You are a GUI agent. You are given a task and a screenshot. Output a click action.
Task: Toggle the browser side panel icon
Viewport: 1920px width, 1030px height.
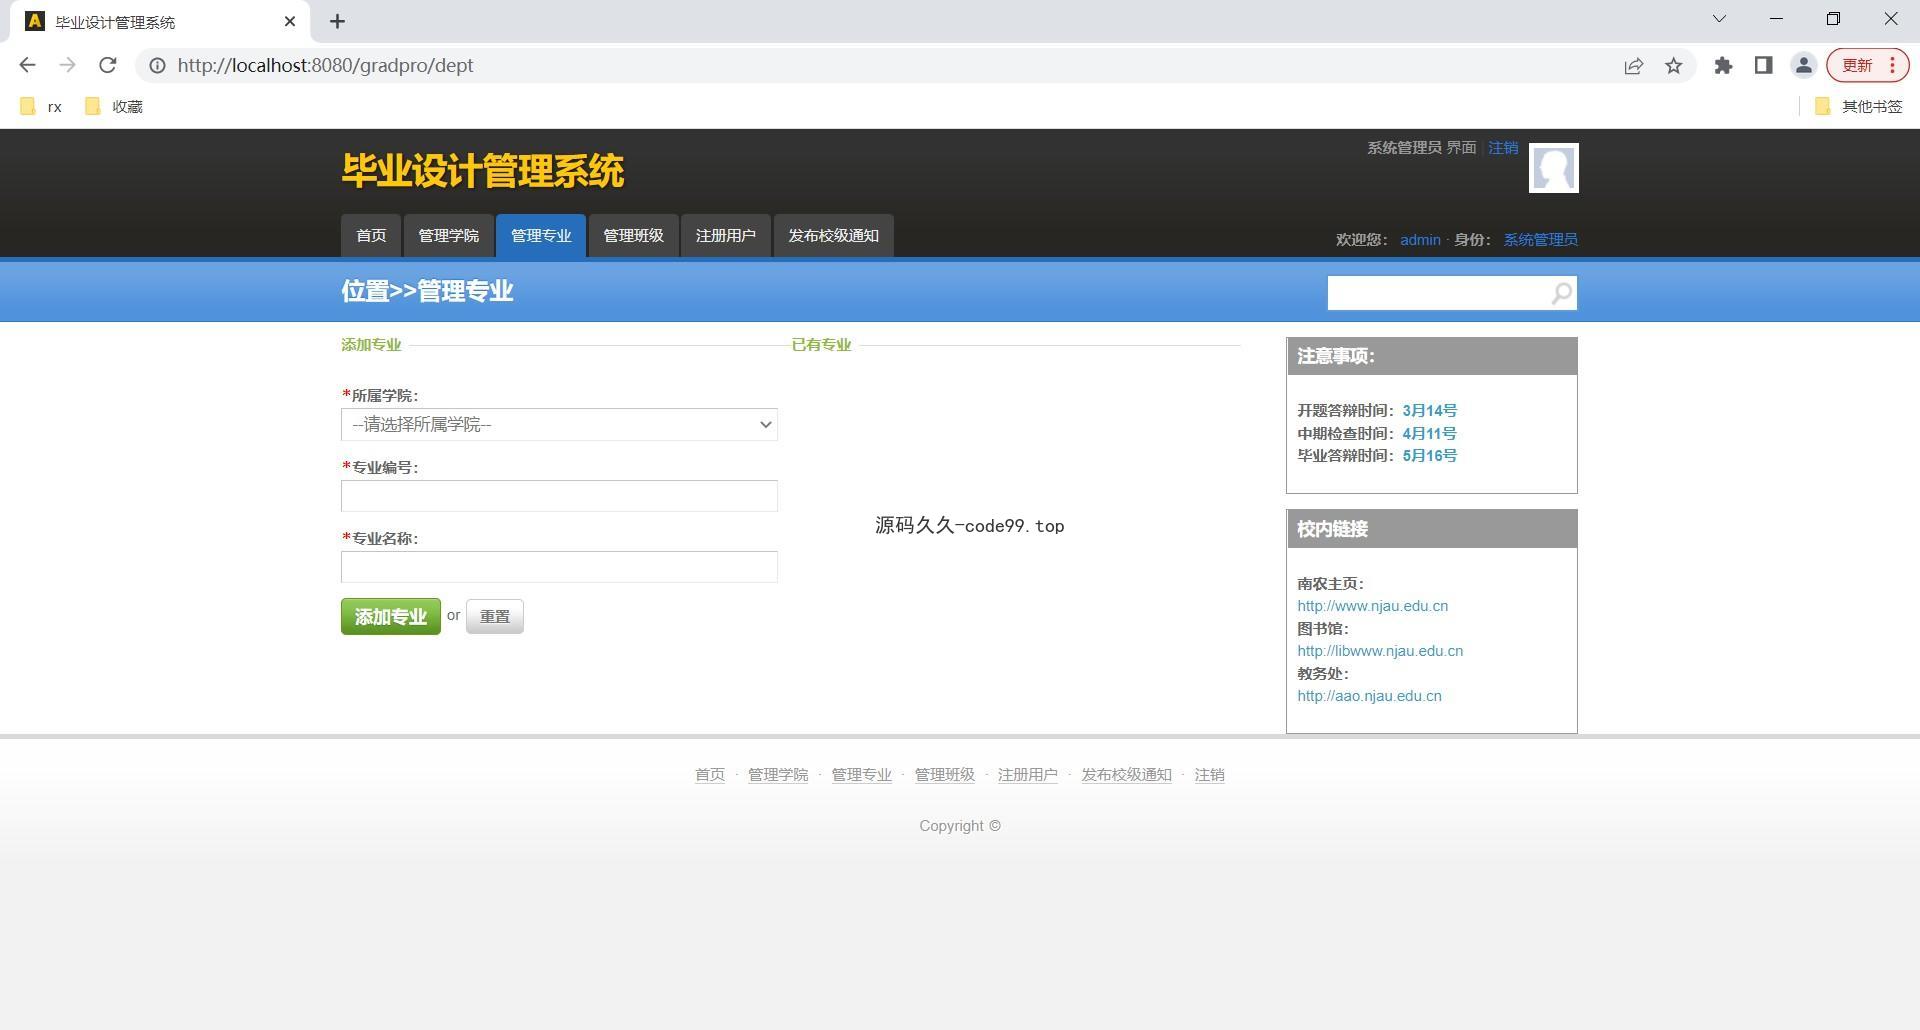click(1763, 65)
